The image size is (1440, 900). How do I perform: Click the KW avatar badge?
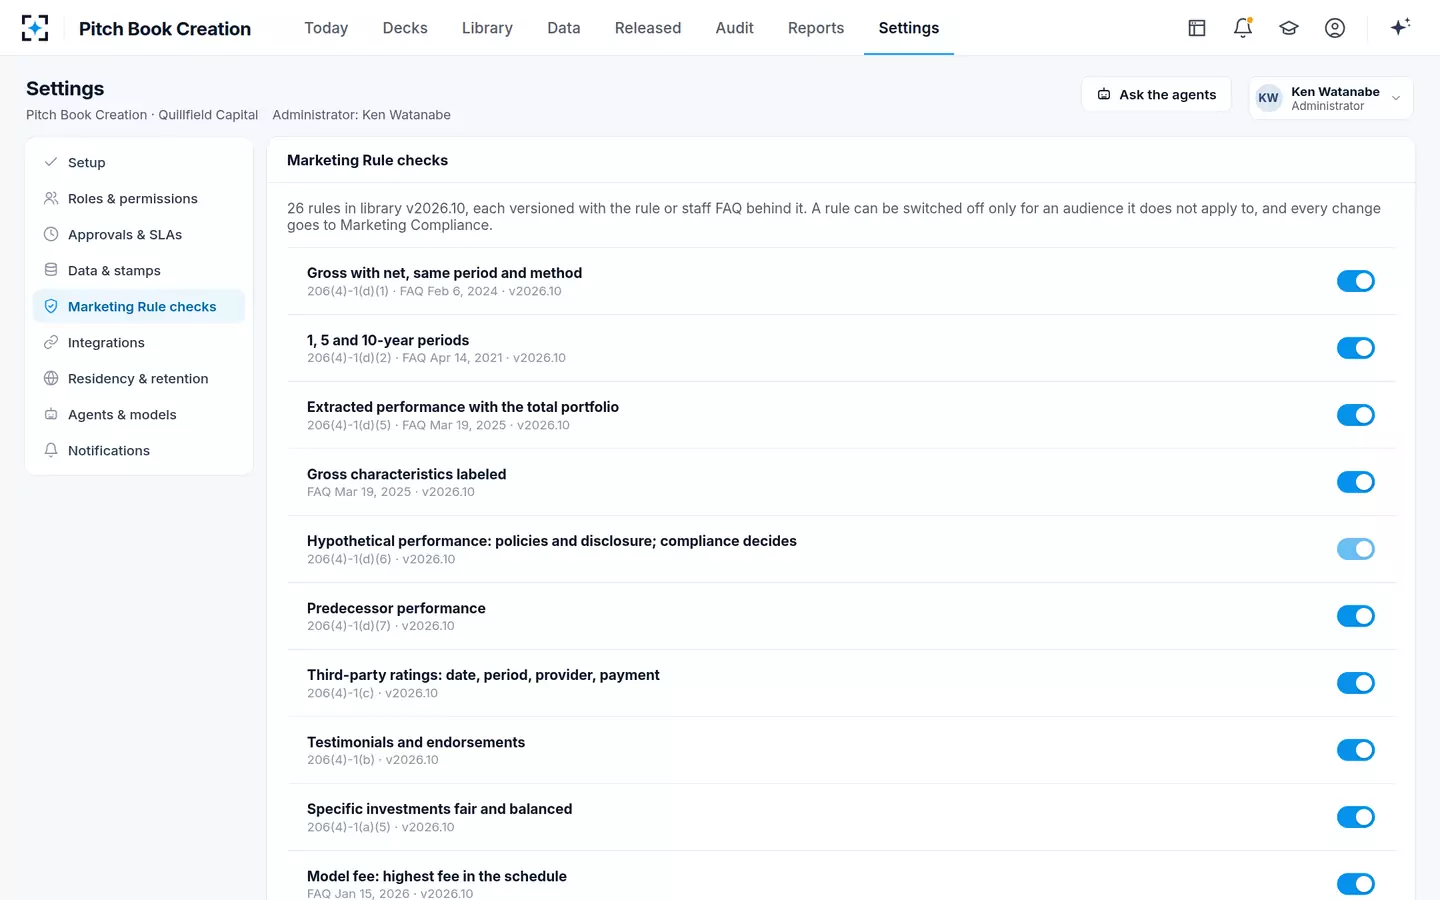point(1269,98)
